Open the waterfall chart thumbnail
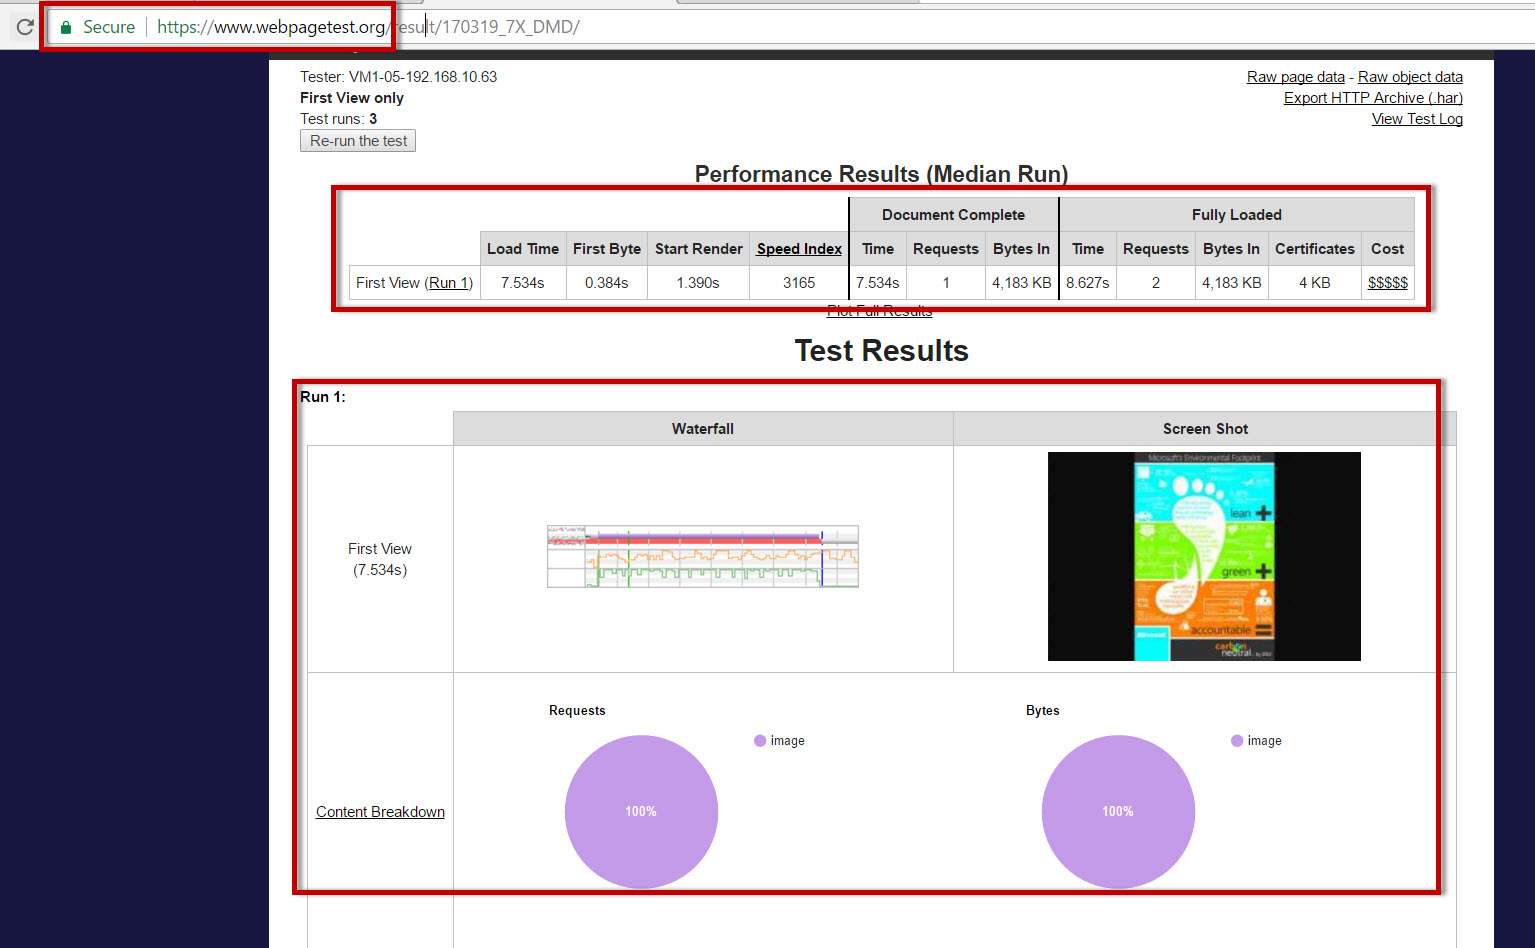The height and width of the screenshot is (948, 1535). (703, 556)
